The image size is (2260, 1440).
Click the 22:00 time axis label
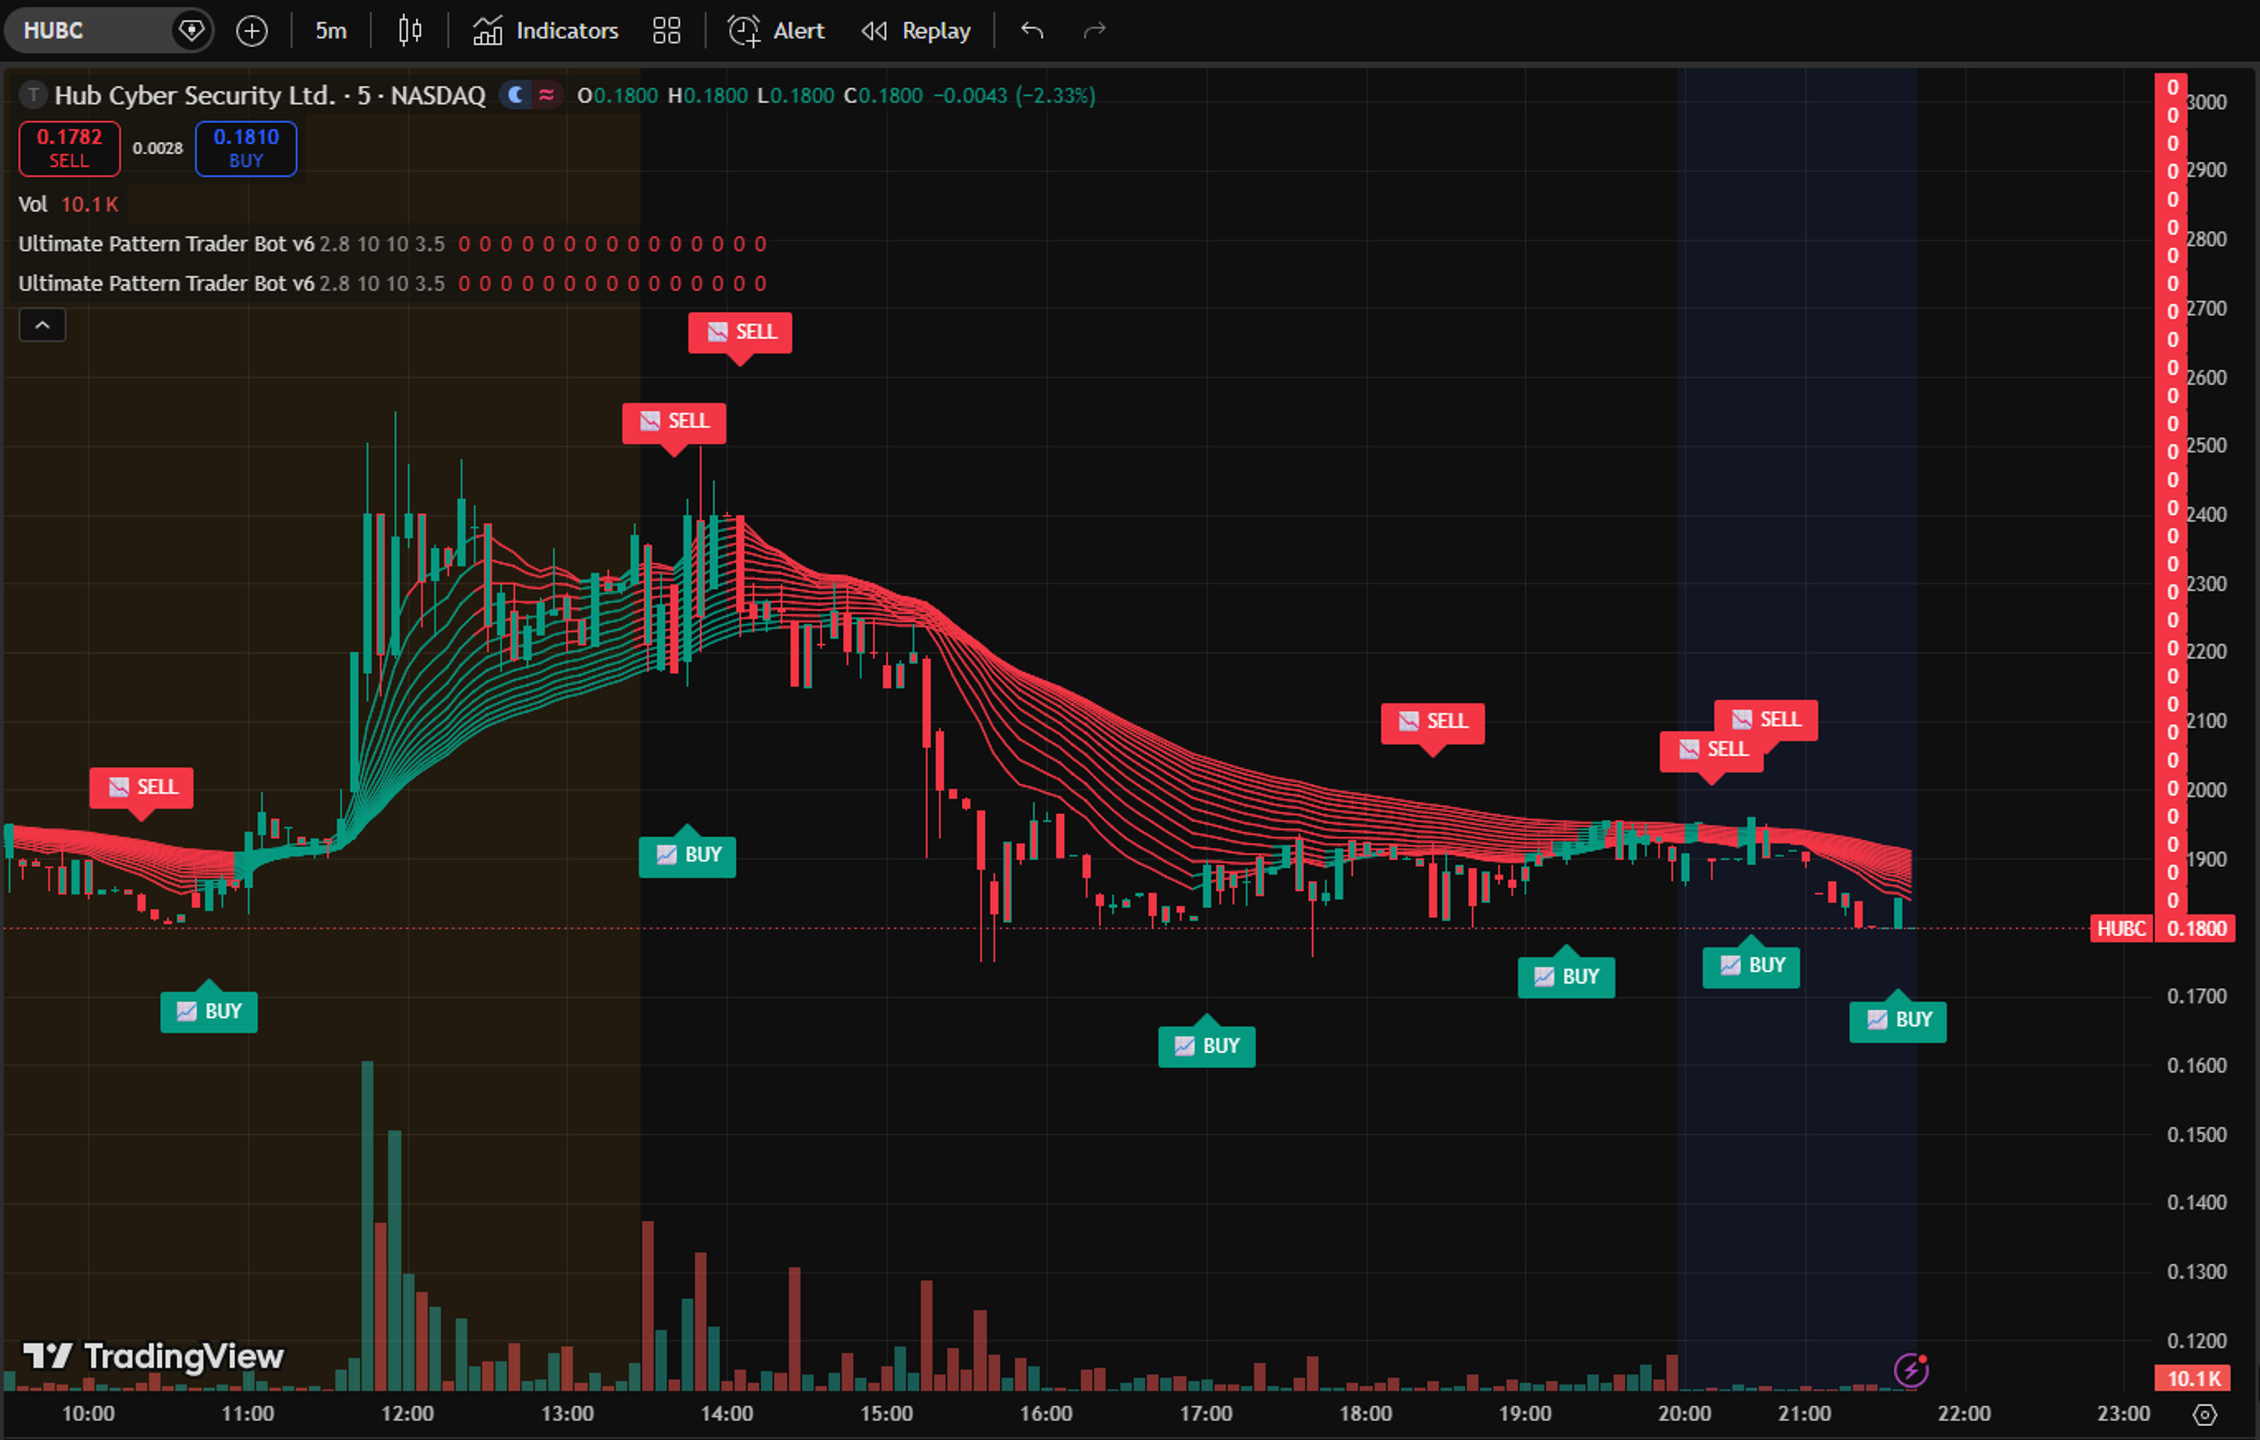[x=1964, y=1414]
